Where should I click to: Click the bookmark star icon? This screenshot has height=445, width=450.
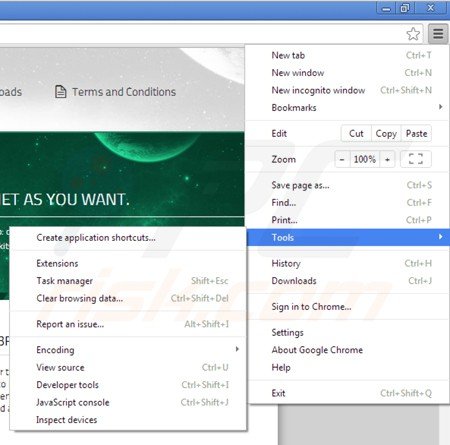pyautogui.click(x=413, y=34)
